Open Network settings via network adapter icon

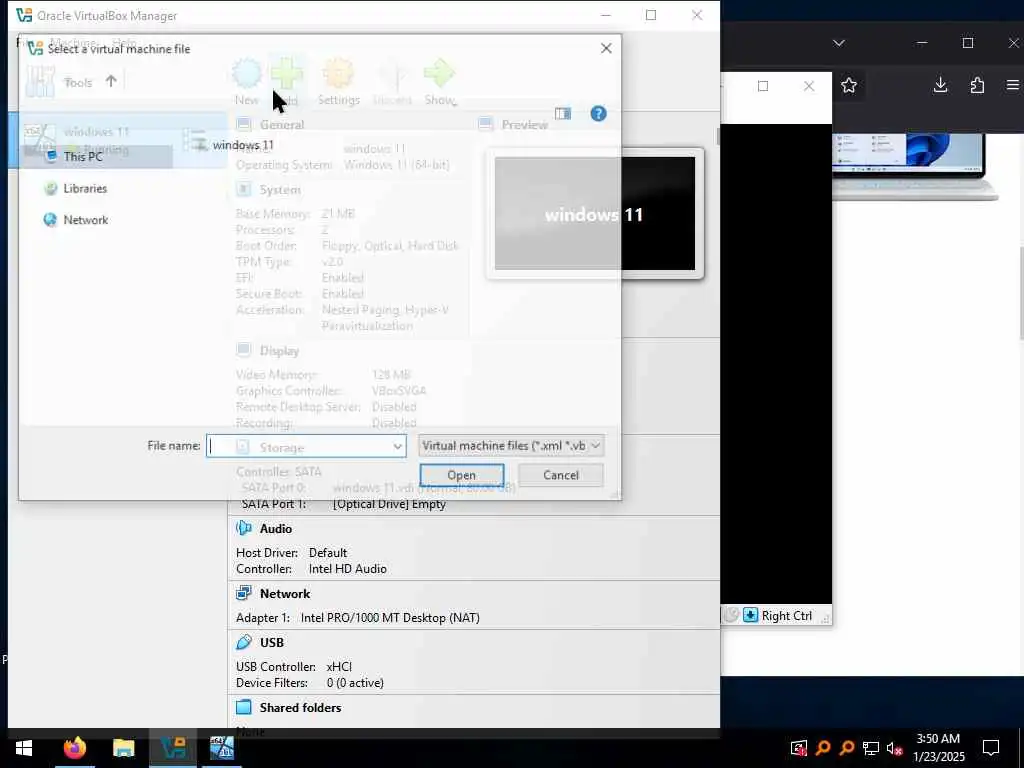[244, 592]
